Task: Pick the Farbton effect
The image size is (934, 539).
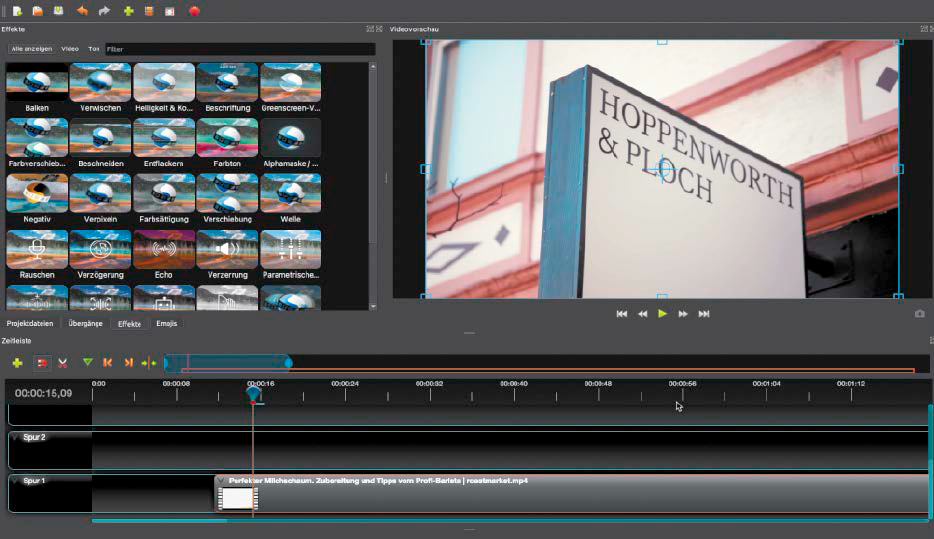Action: click(x=228, y=143)
